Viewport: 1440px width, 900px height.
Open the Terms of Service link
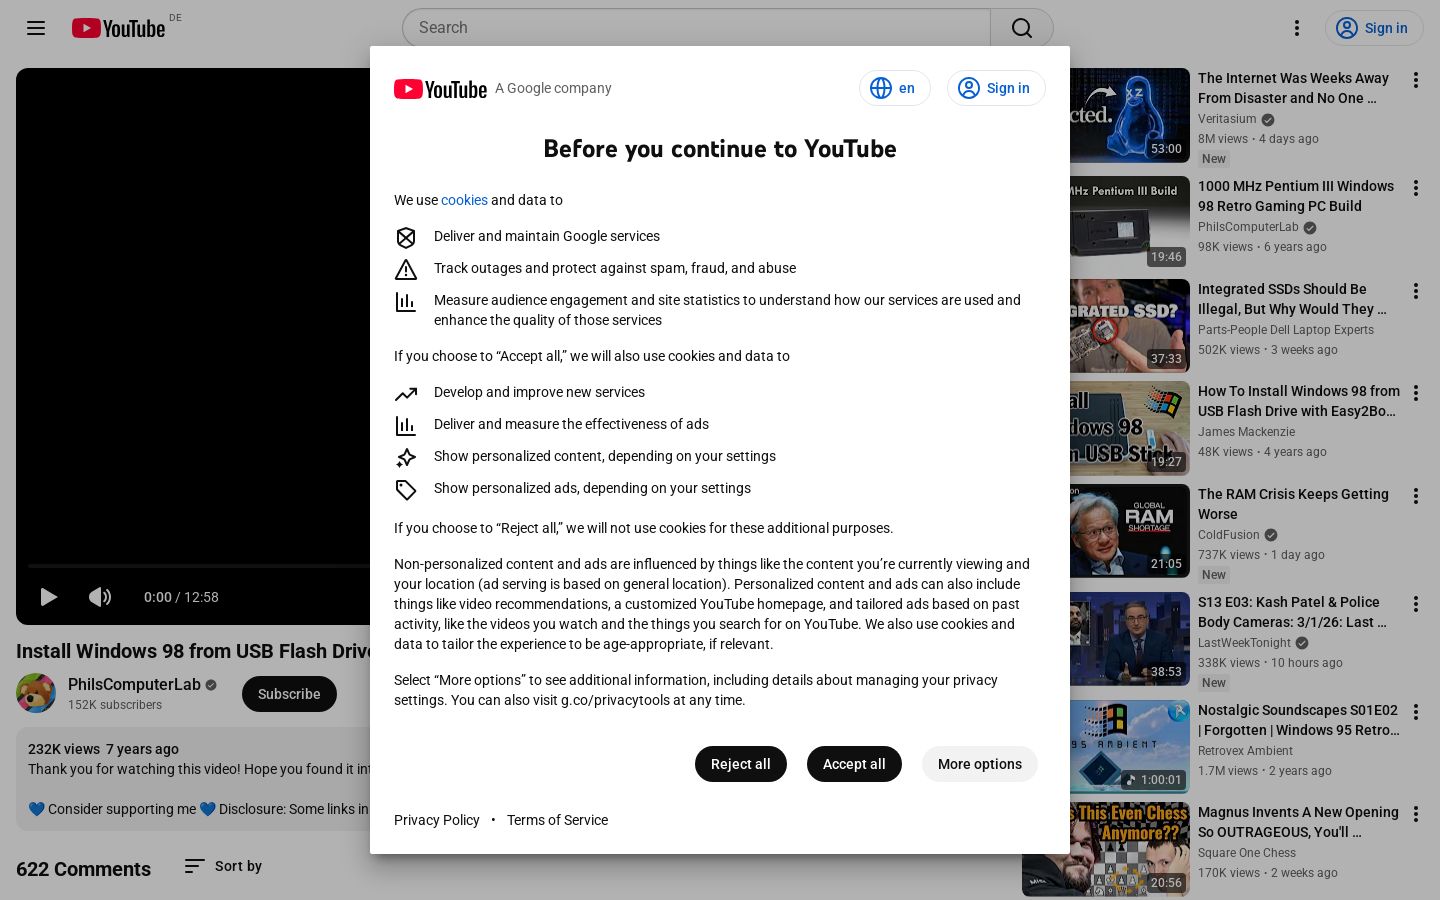(557, 820)
